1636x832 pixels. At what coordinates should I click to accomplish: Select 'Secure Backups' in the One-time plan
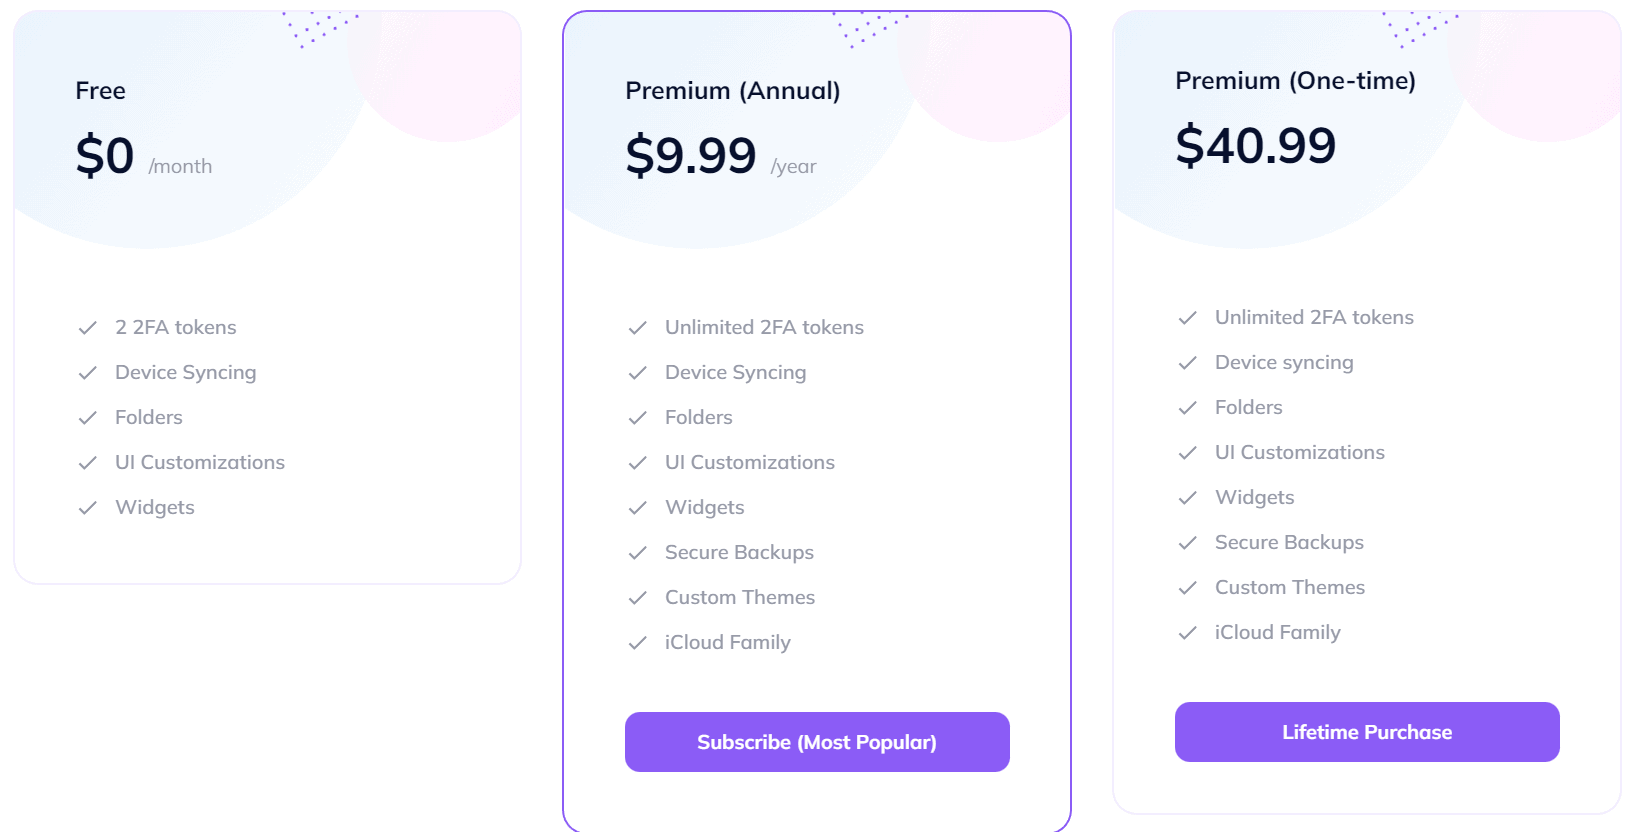1288,542
